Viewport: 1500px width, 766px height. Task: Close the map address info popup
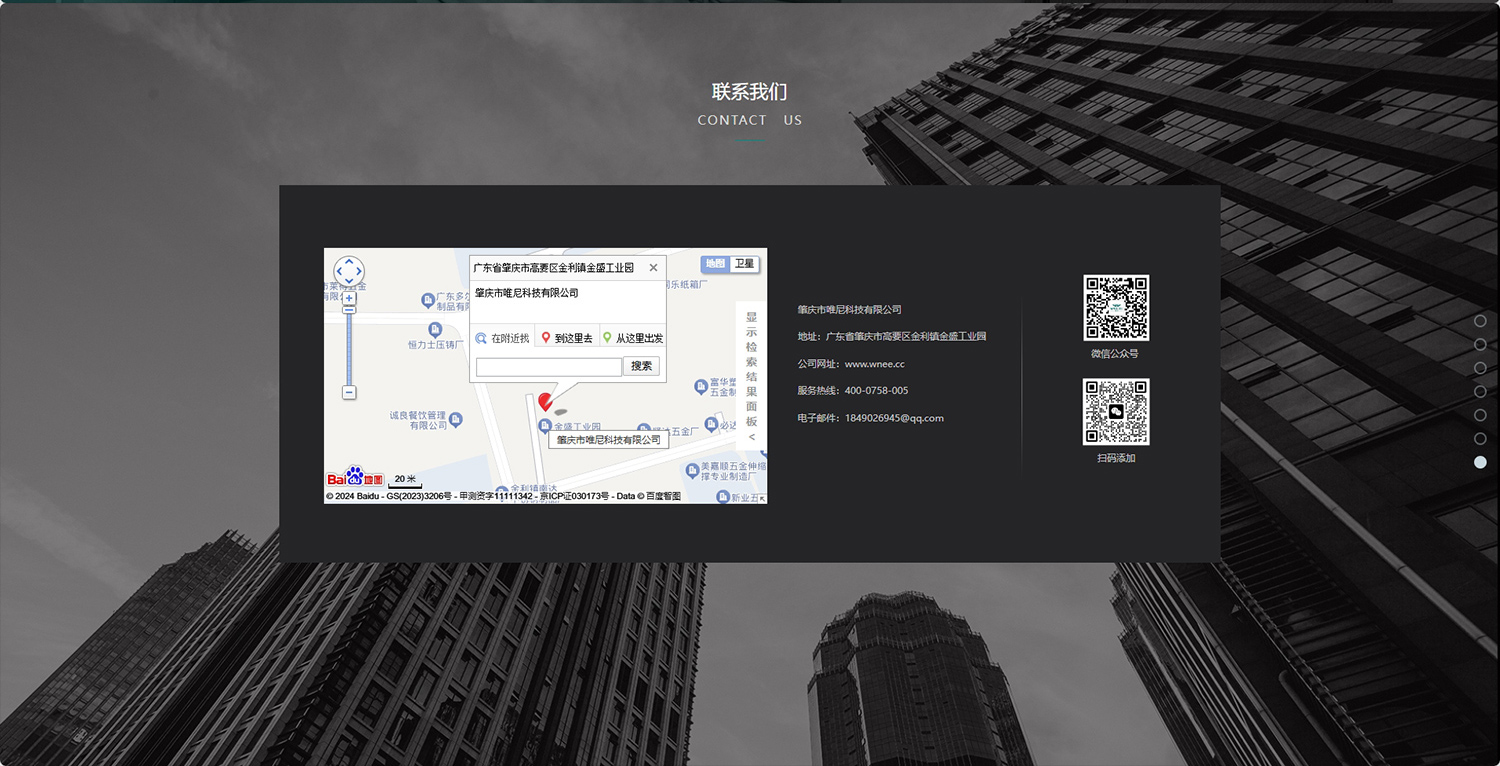coord(653,268)
